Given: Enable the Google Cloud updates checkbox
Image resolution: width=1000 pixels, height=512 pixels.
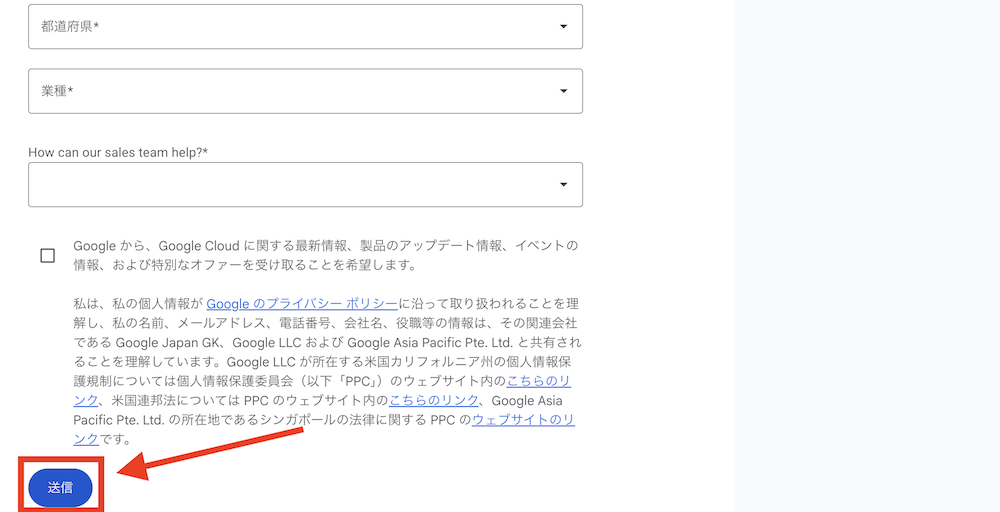Looking at the screenshot, I should (x=48, y=256).
